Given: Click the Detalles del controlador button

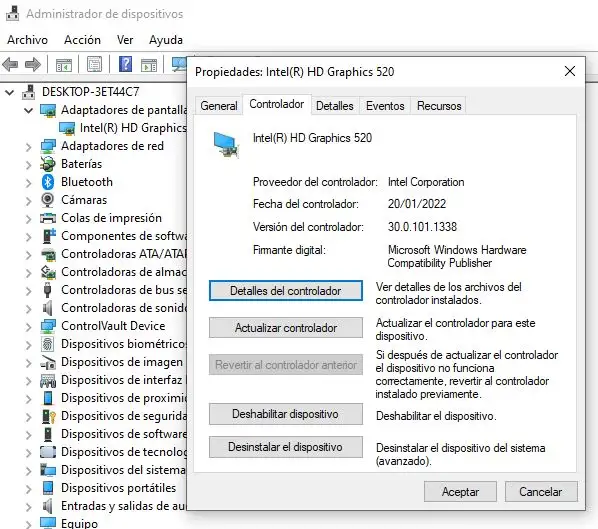Looking at the screenshot, I should coord(286,291).
